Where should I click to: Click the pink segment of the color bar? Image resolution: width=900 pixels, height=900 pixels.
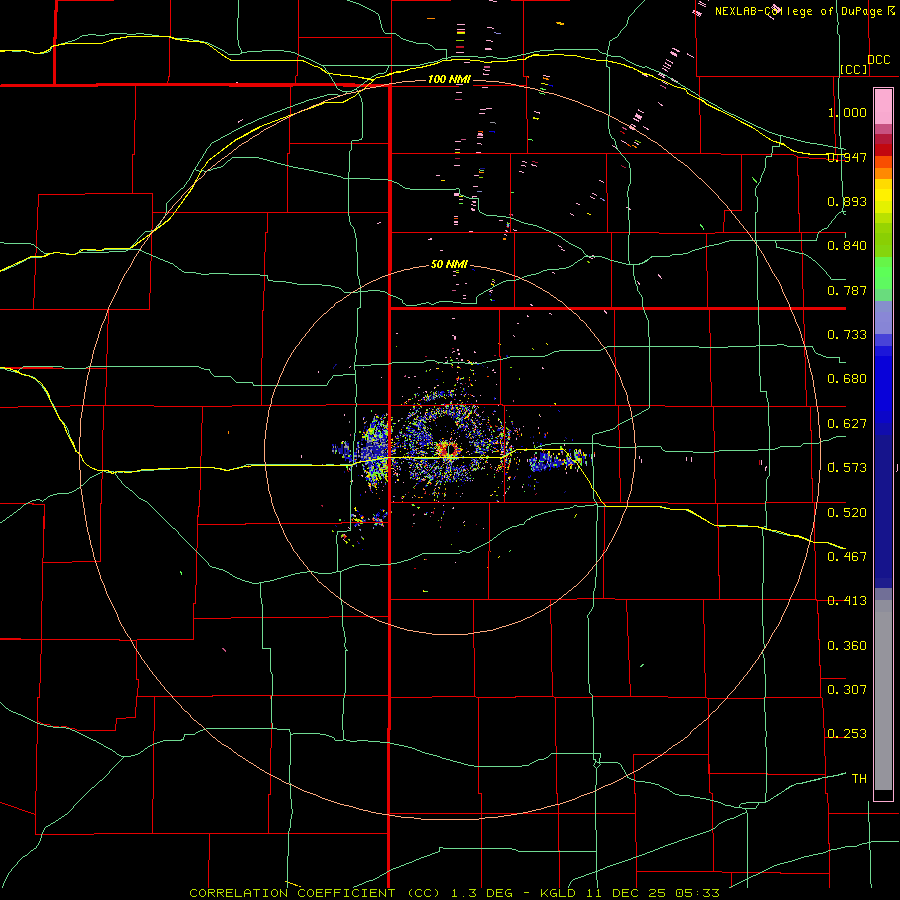tap(883, 106)
